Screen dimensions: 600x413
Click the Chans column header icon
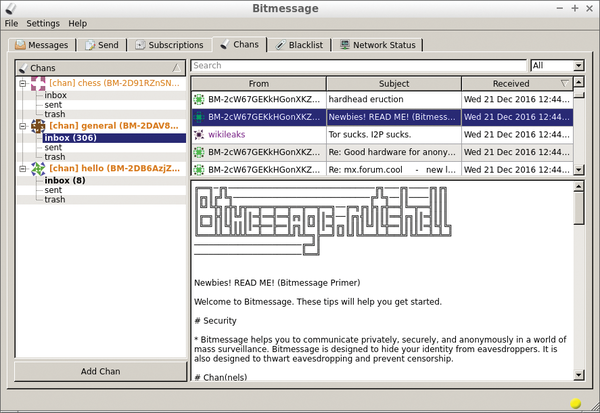[23, 68]
